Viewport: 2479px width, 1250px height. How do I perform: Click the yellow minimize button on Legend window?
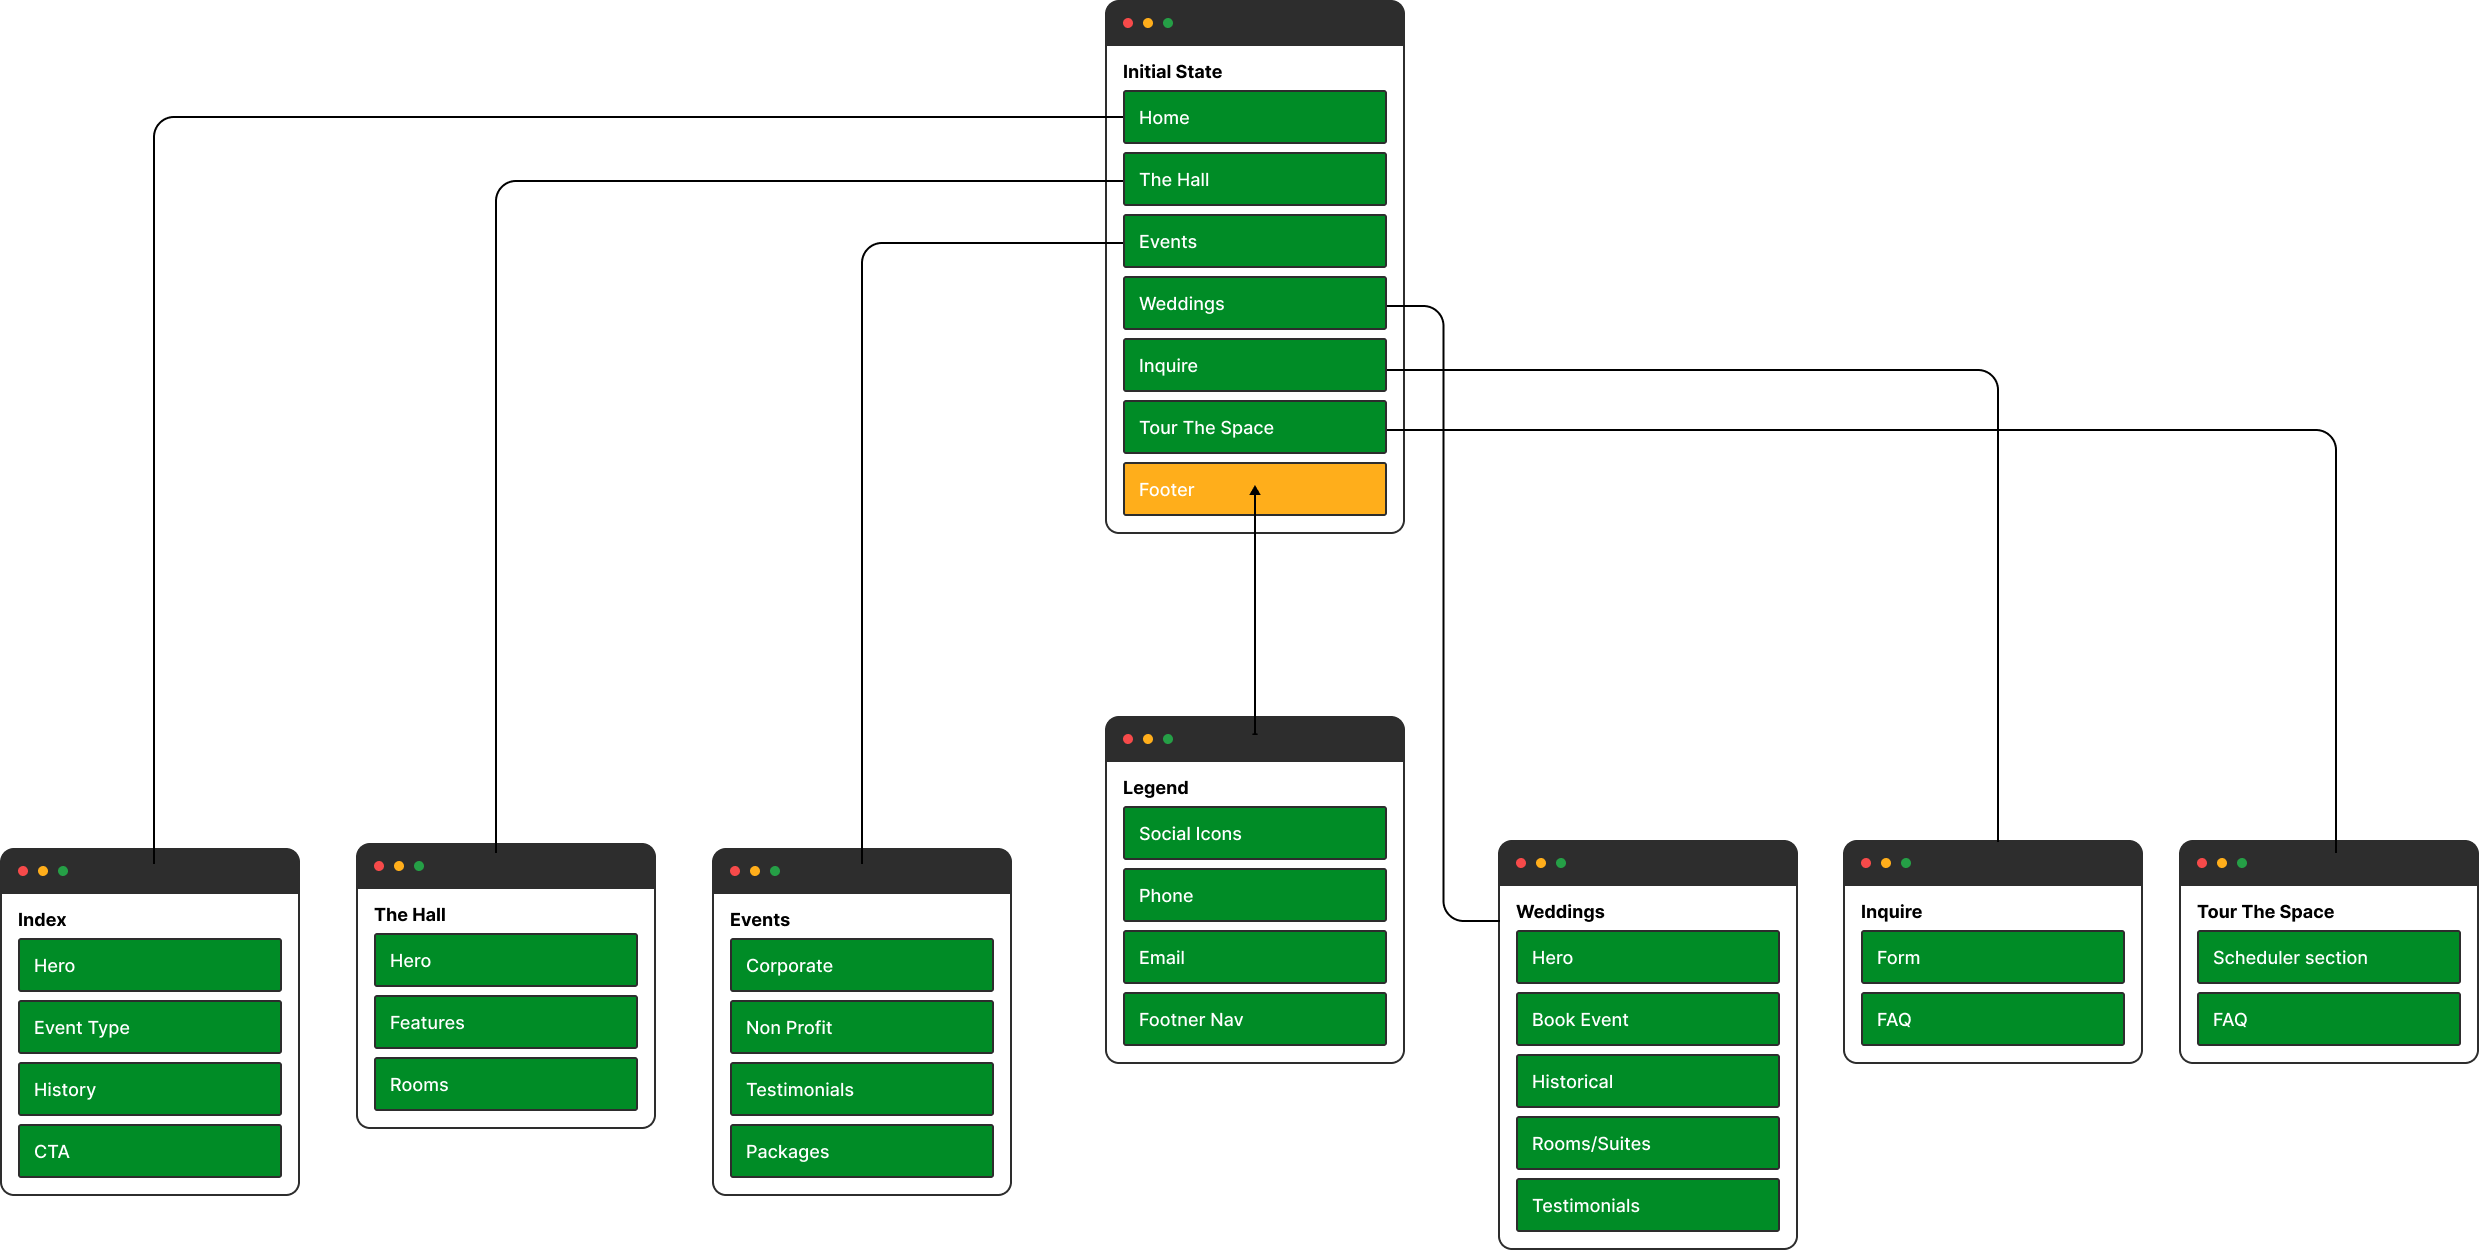tap(1148, 745)
